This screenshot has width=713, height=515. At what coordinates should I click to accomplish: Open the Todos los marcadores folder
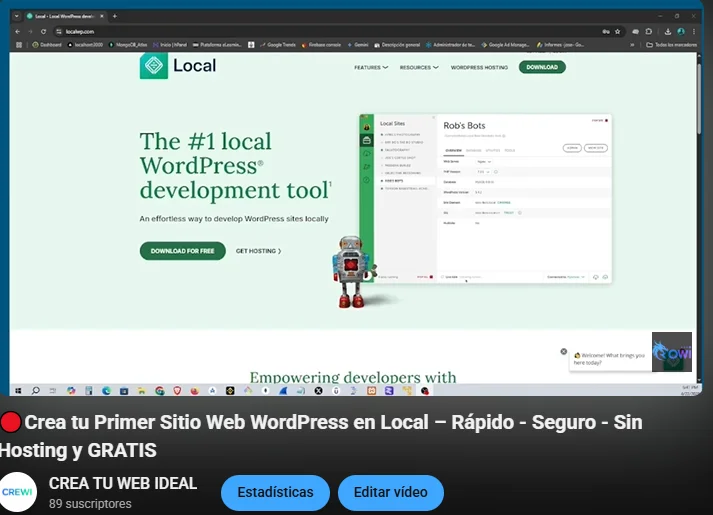pyautogui.click(x=673, y=45)
